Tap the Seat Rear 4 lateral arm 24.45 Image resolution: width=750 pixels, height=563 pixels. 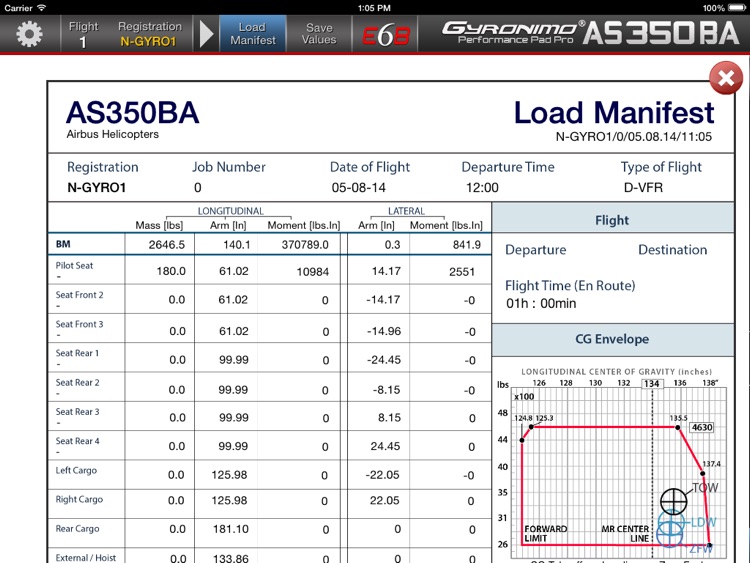385,446
